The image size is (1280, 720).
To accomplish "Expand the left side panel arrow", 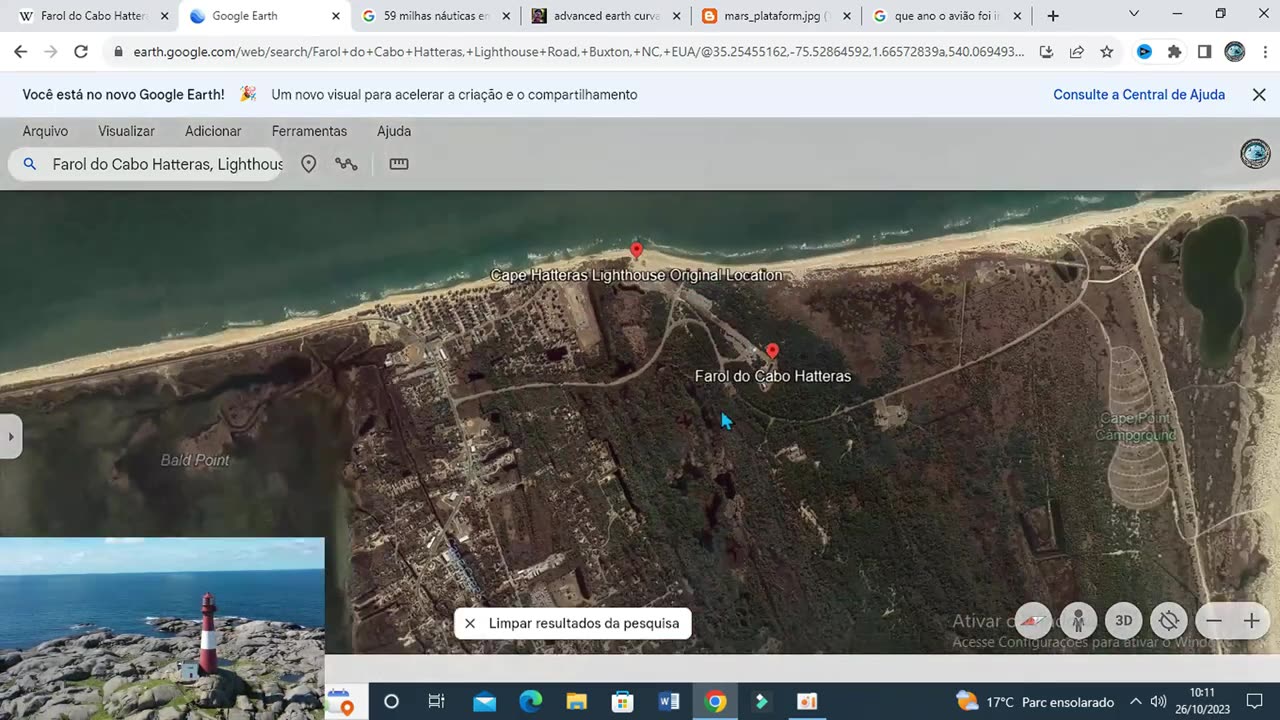I will [11, 437].
